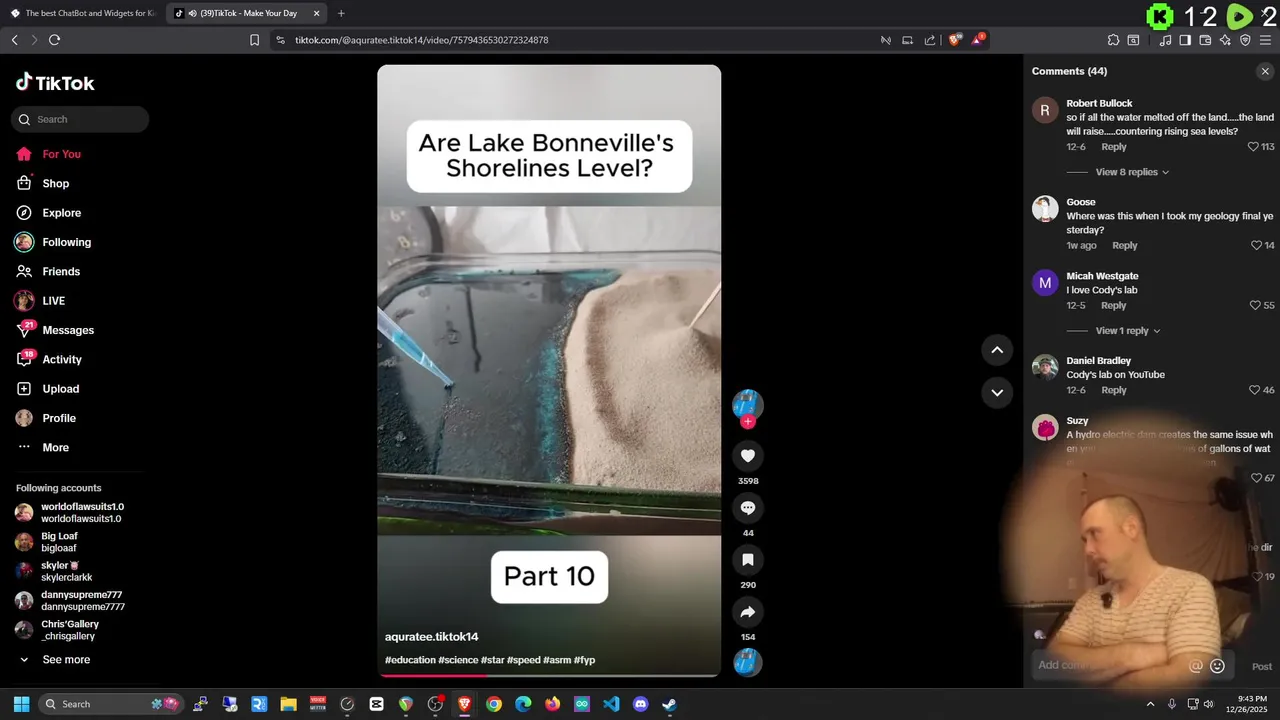Open the LIVE section

pos(40,301)
